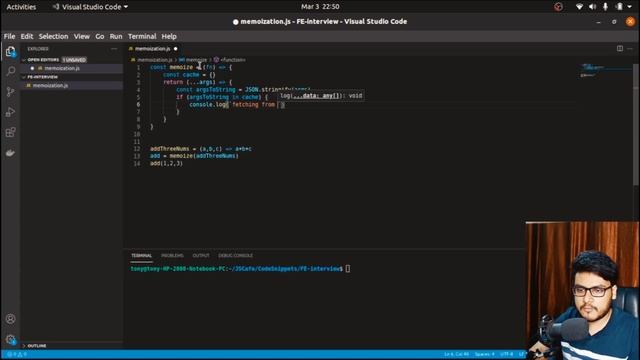
Task: Click the errors and warnings status indicator
Action: 17,354
